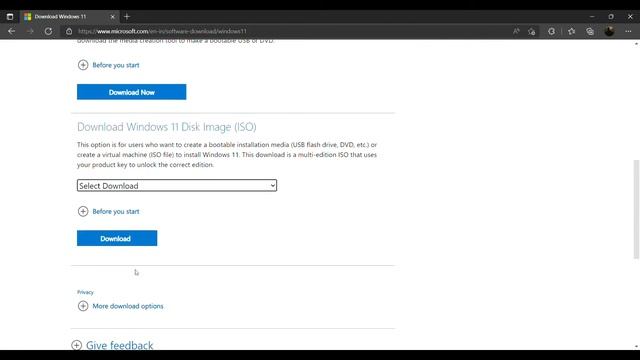Expand first Before you start section
This screenshot has height=360, width=640.
point(109,65)
